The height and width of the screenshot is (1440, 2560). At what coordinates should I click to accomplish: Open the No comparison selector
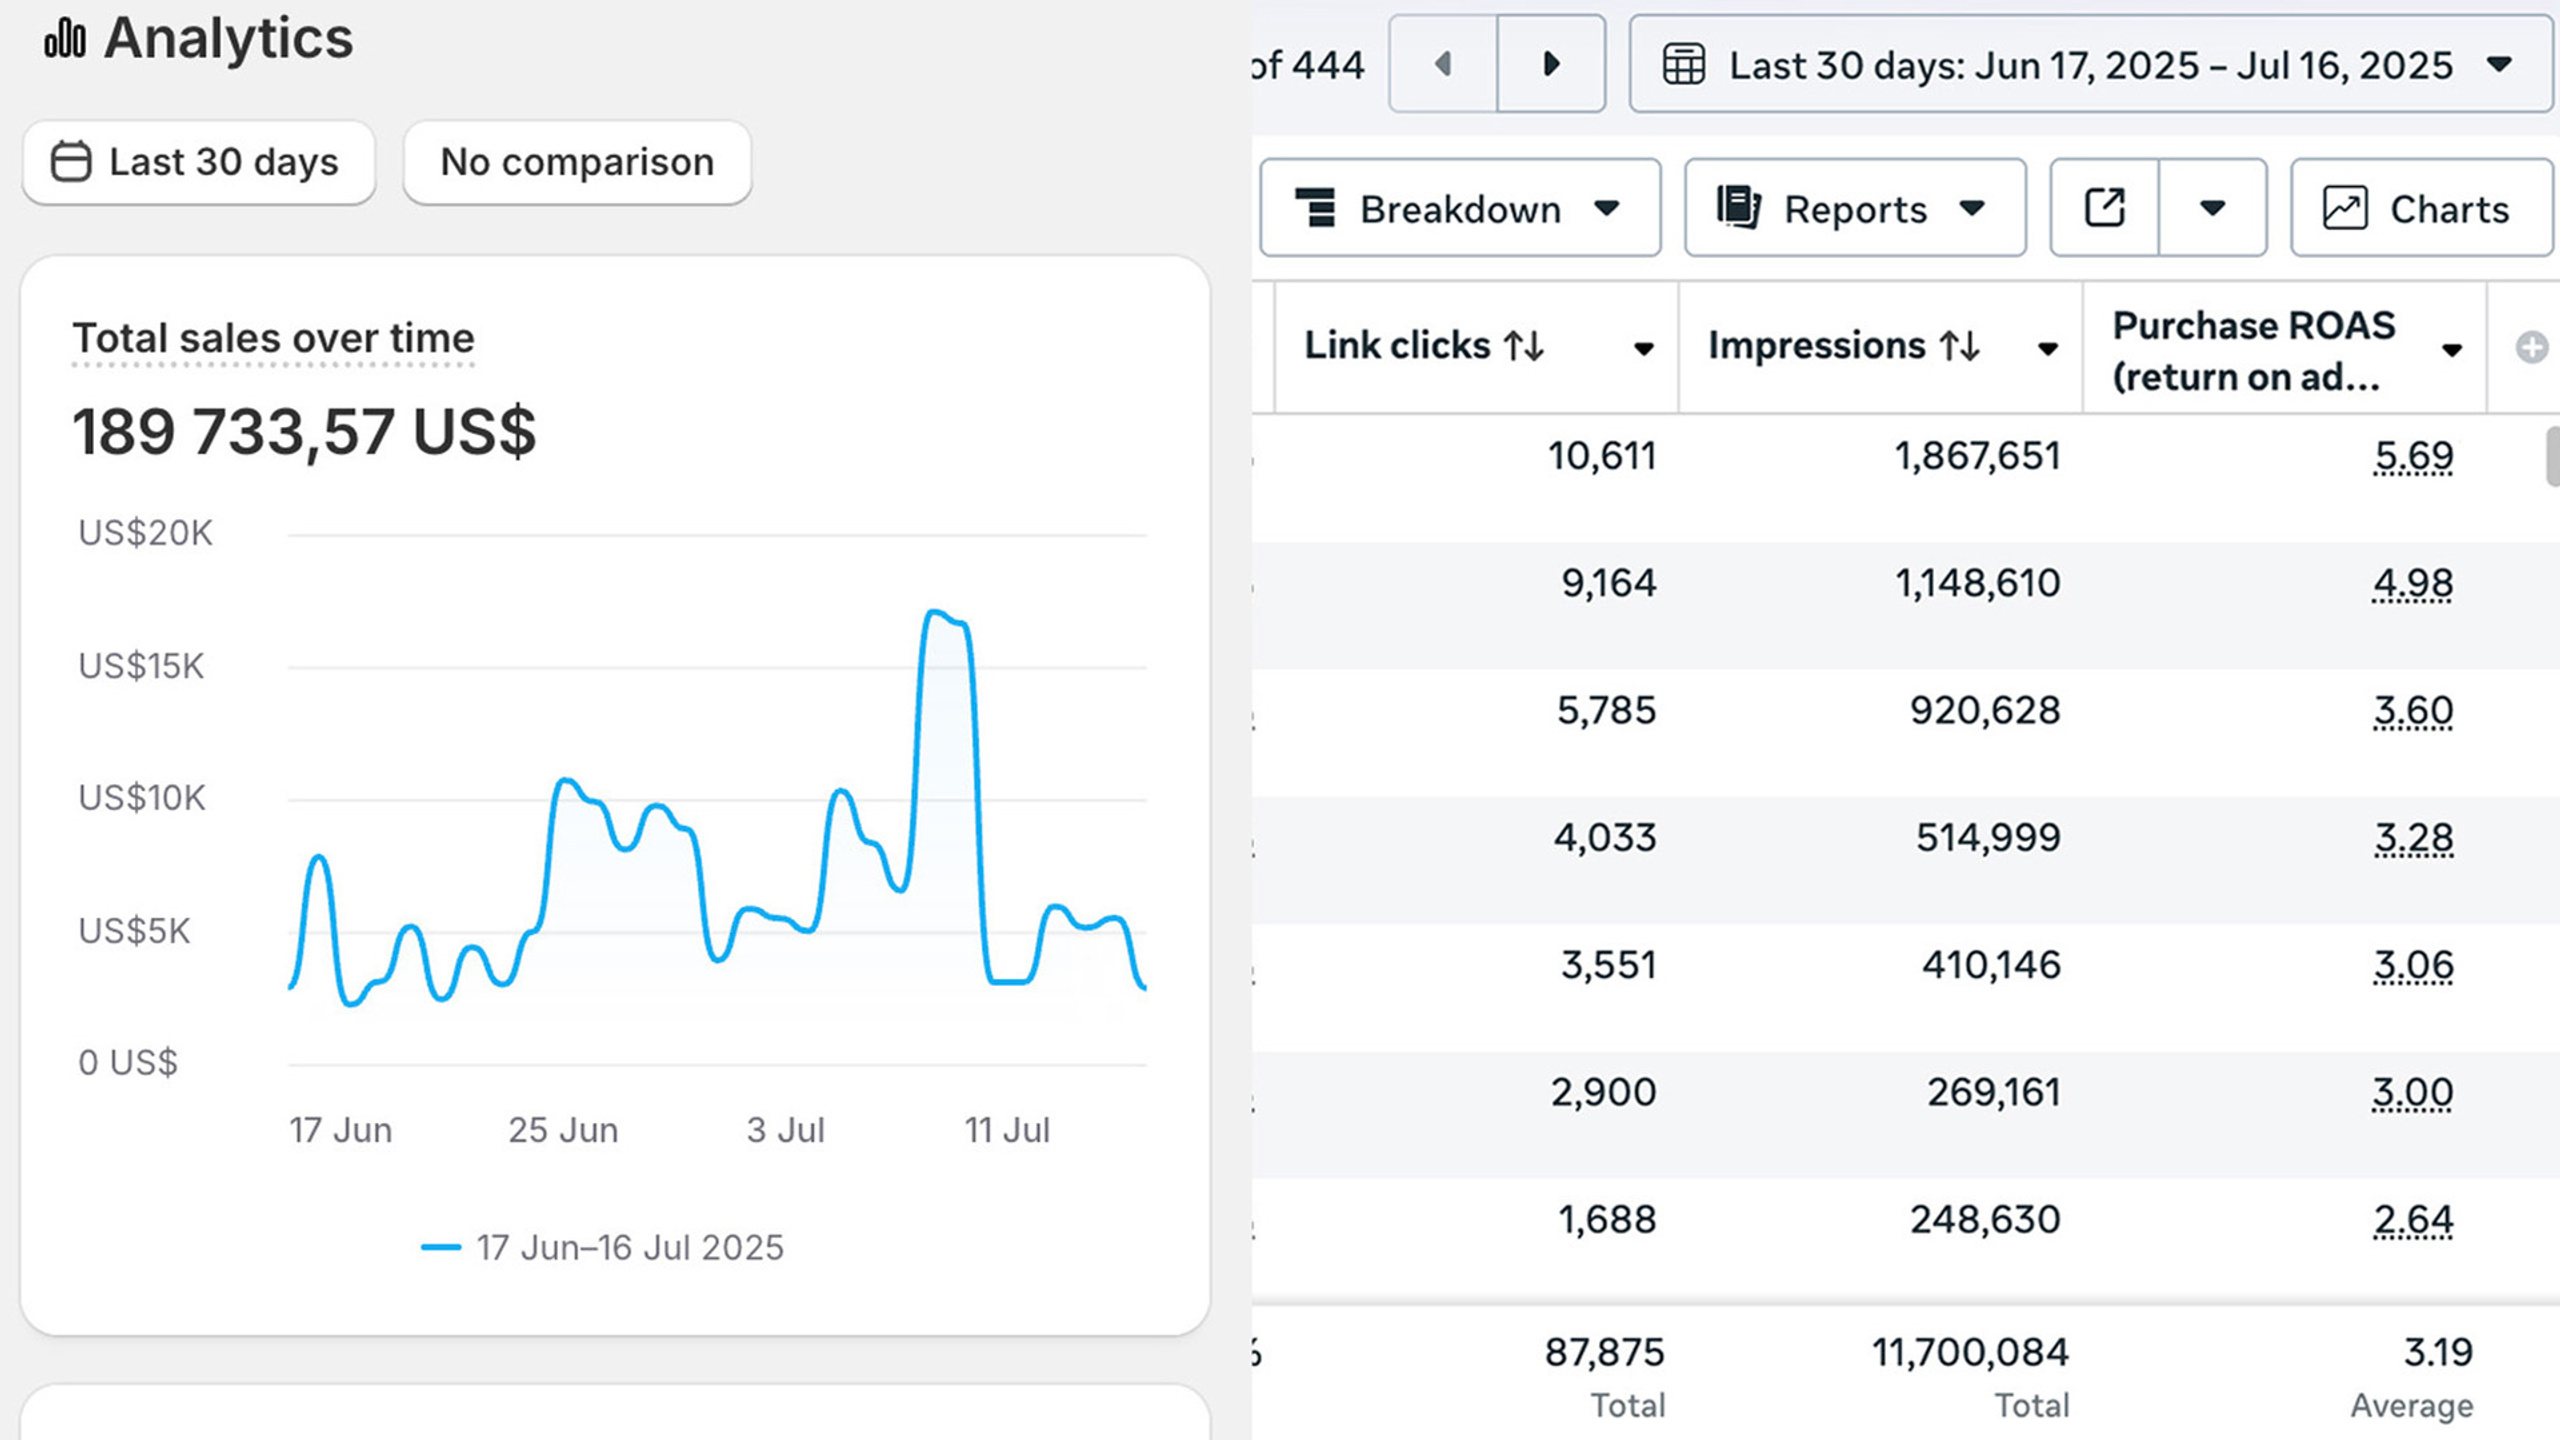tap(577, 162)
